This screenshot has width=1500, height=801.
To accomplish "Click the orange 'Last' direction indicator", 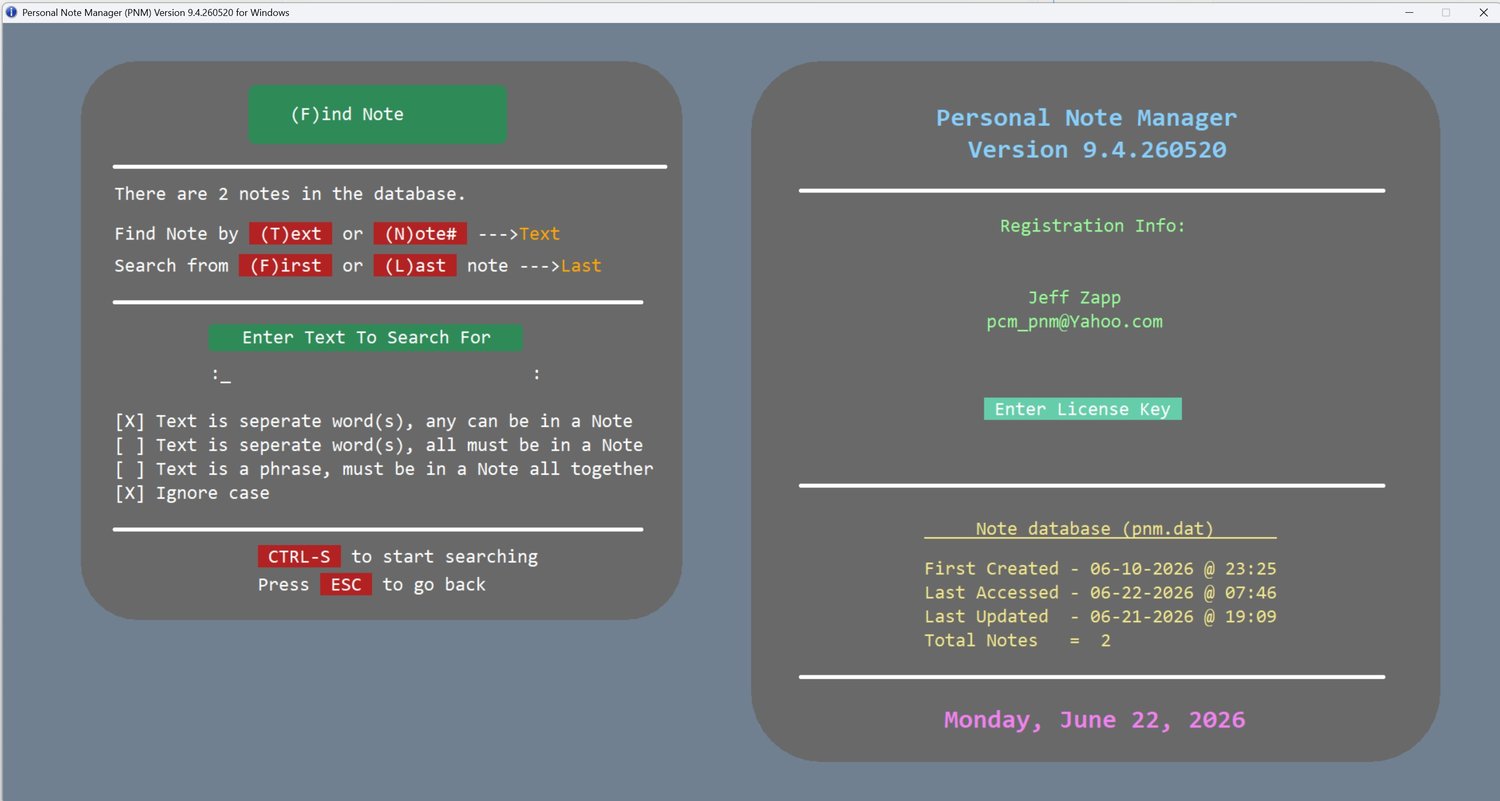I will pyautogui.click(x=581, y=266).
